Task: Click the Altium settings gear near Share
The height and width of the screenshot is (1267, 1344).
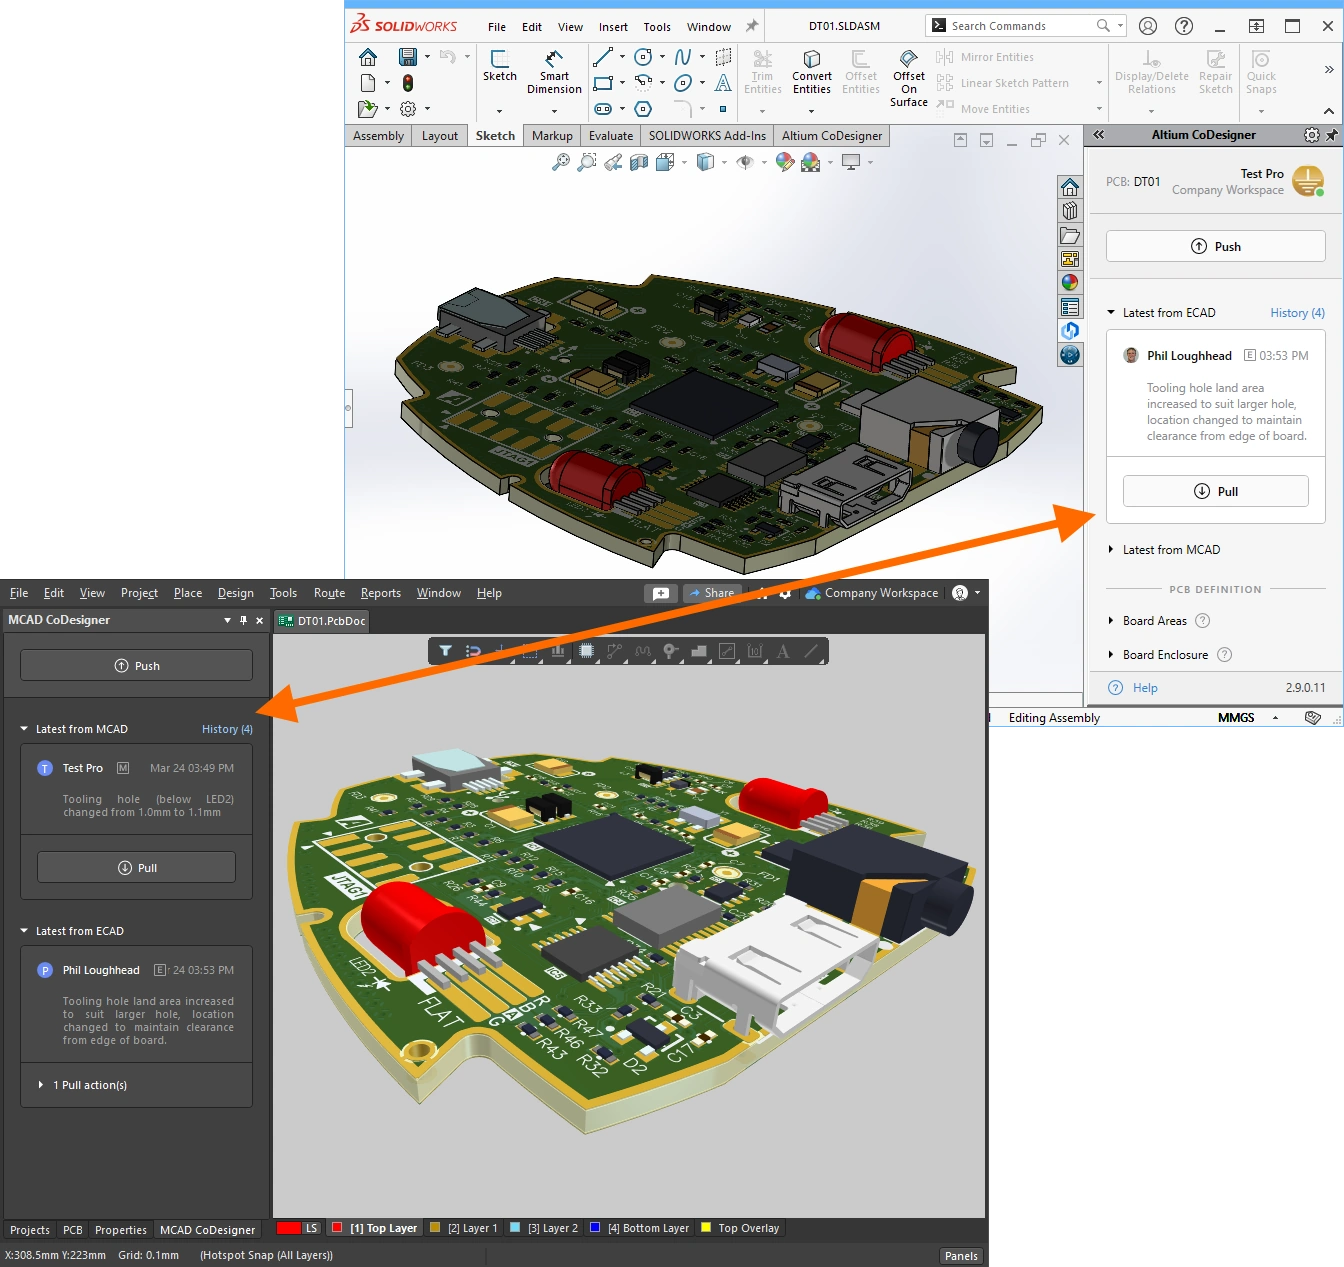Action: (785, 593)
